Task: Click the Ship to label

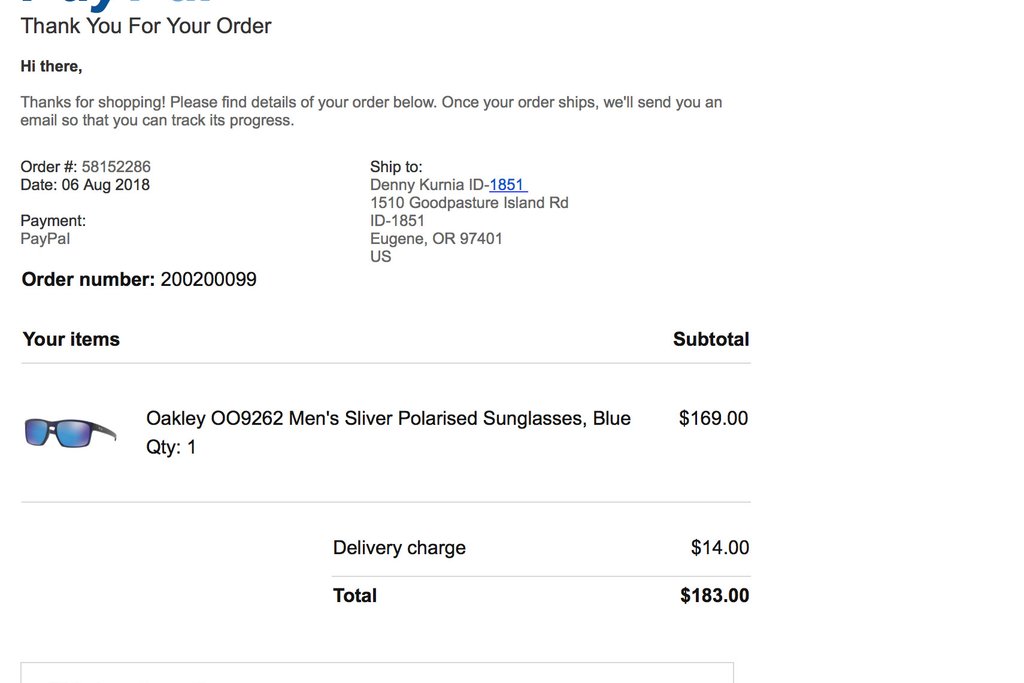Action: coord(396,167)
